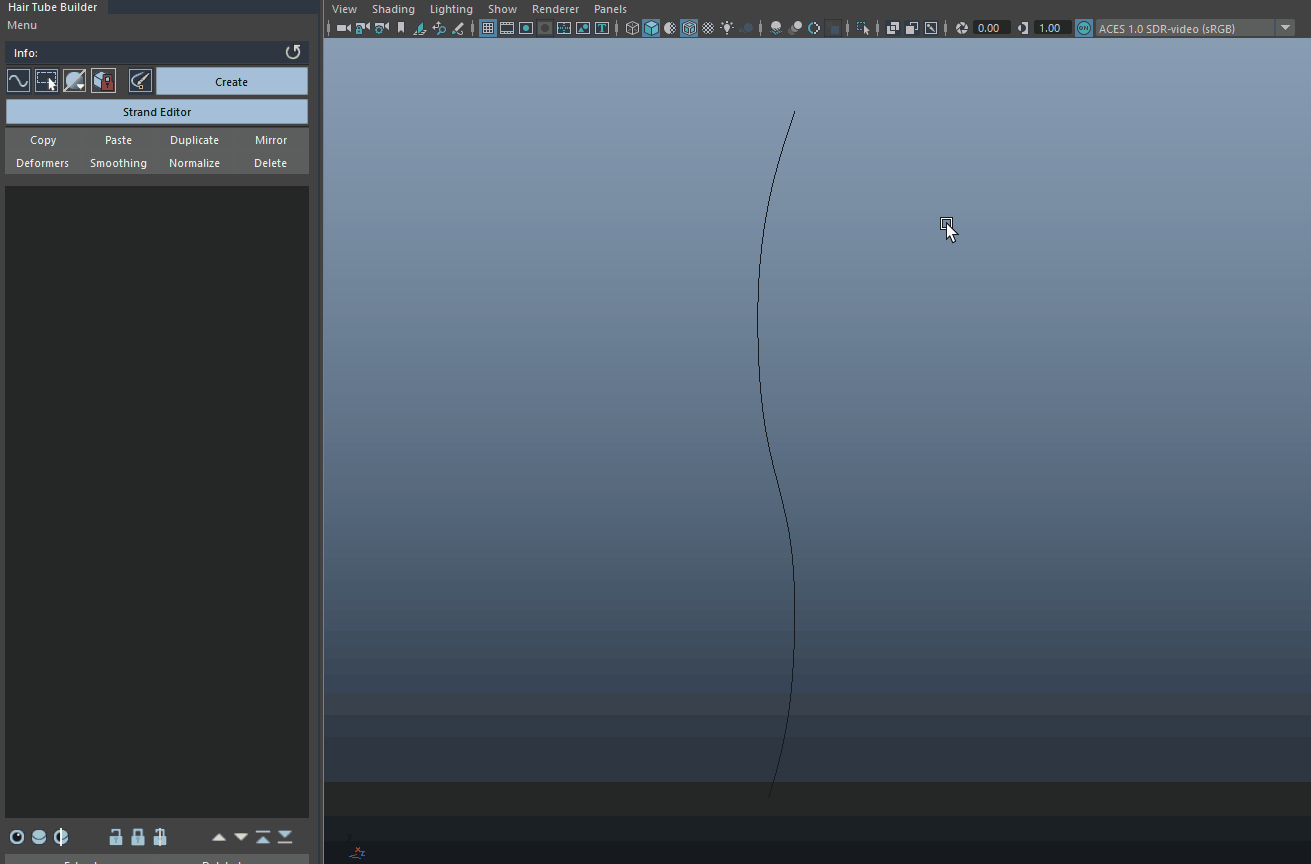
Task: Select the marquee selection tool icon
Action: 46,81
